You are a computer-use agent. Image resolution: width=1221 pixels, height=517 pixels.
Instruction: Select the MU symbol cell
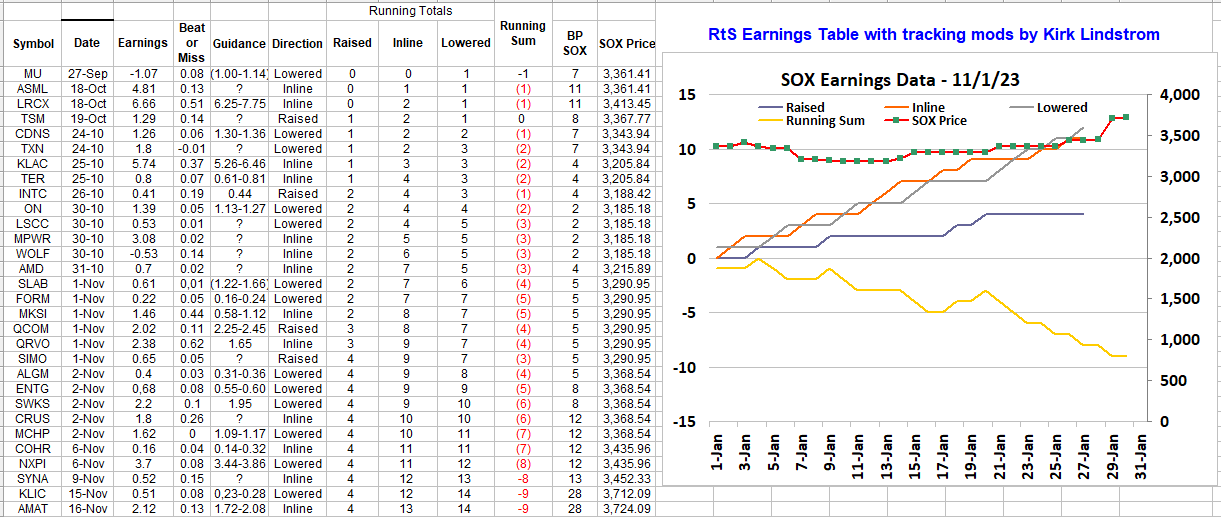coord(33,74)
